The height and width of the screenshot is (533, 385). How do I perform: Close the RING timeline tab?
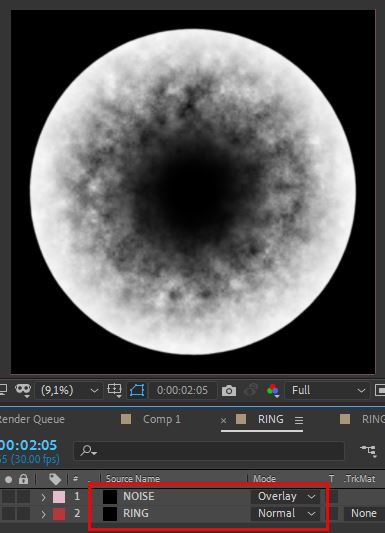tap(223, 420)
